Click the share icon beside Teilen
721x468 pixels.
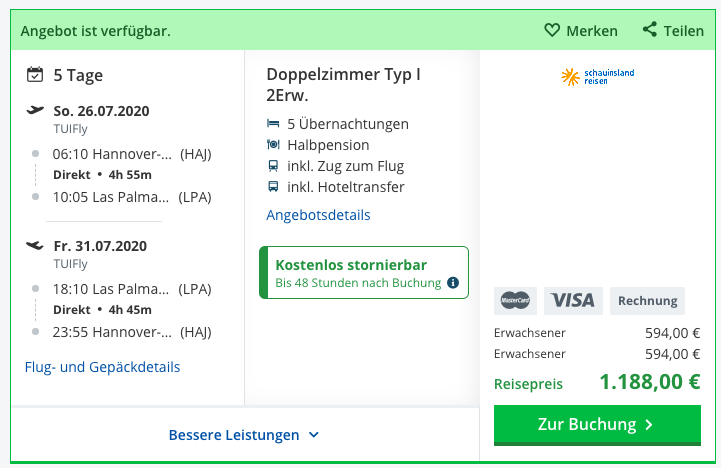650,29
